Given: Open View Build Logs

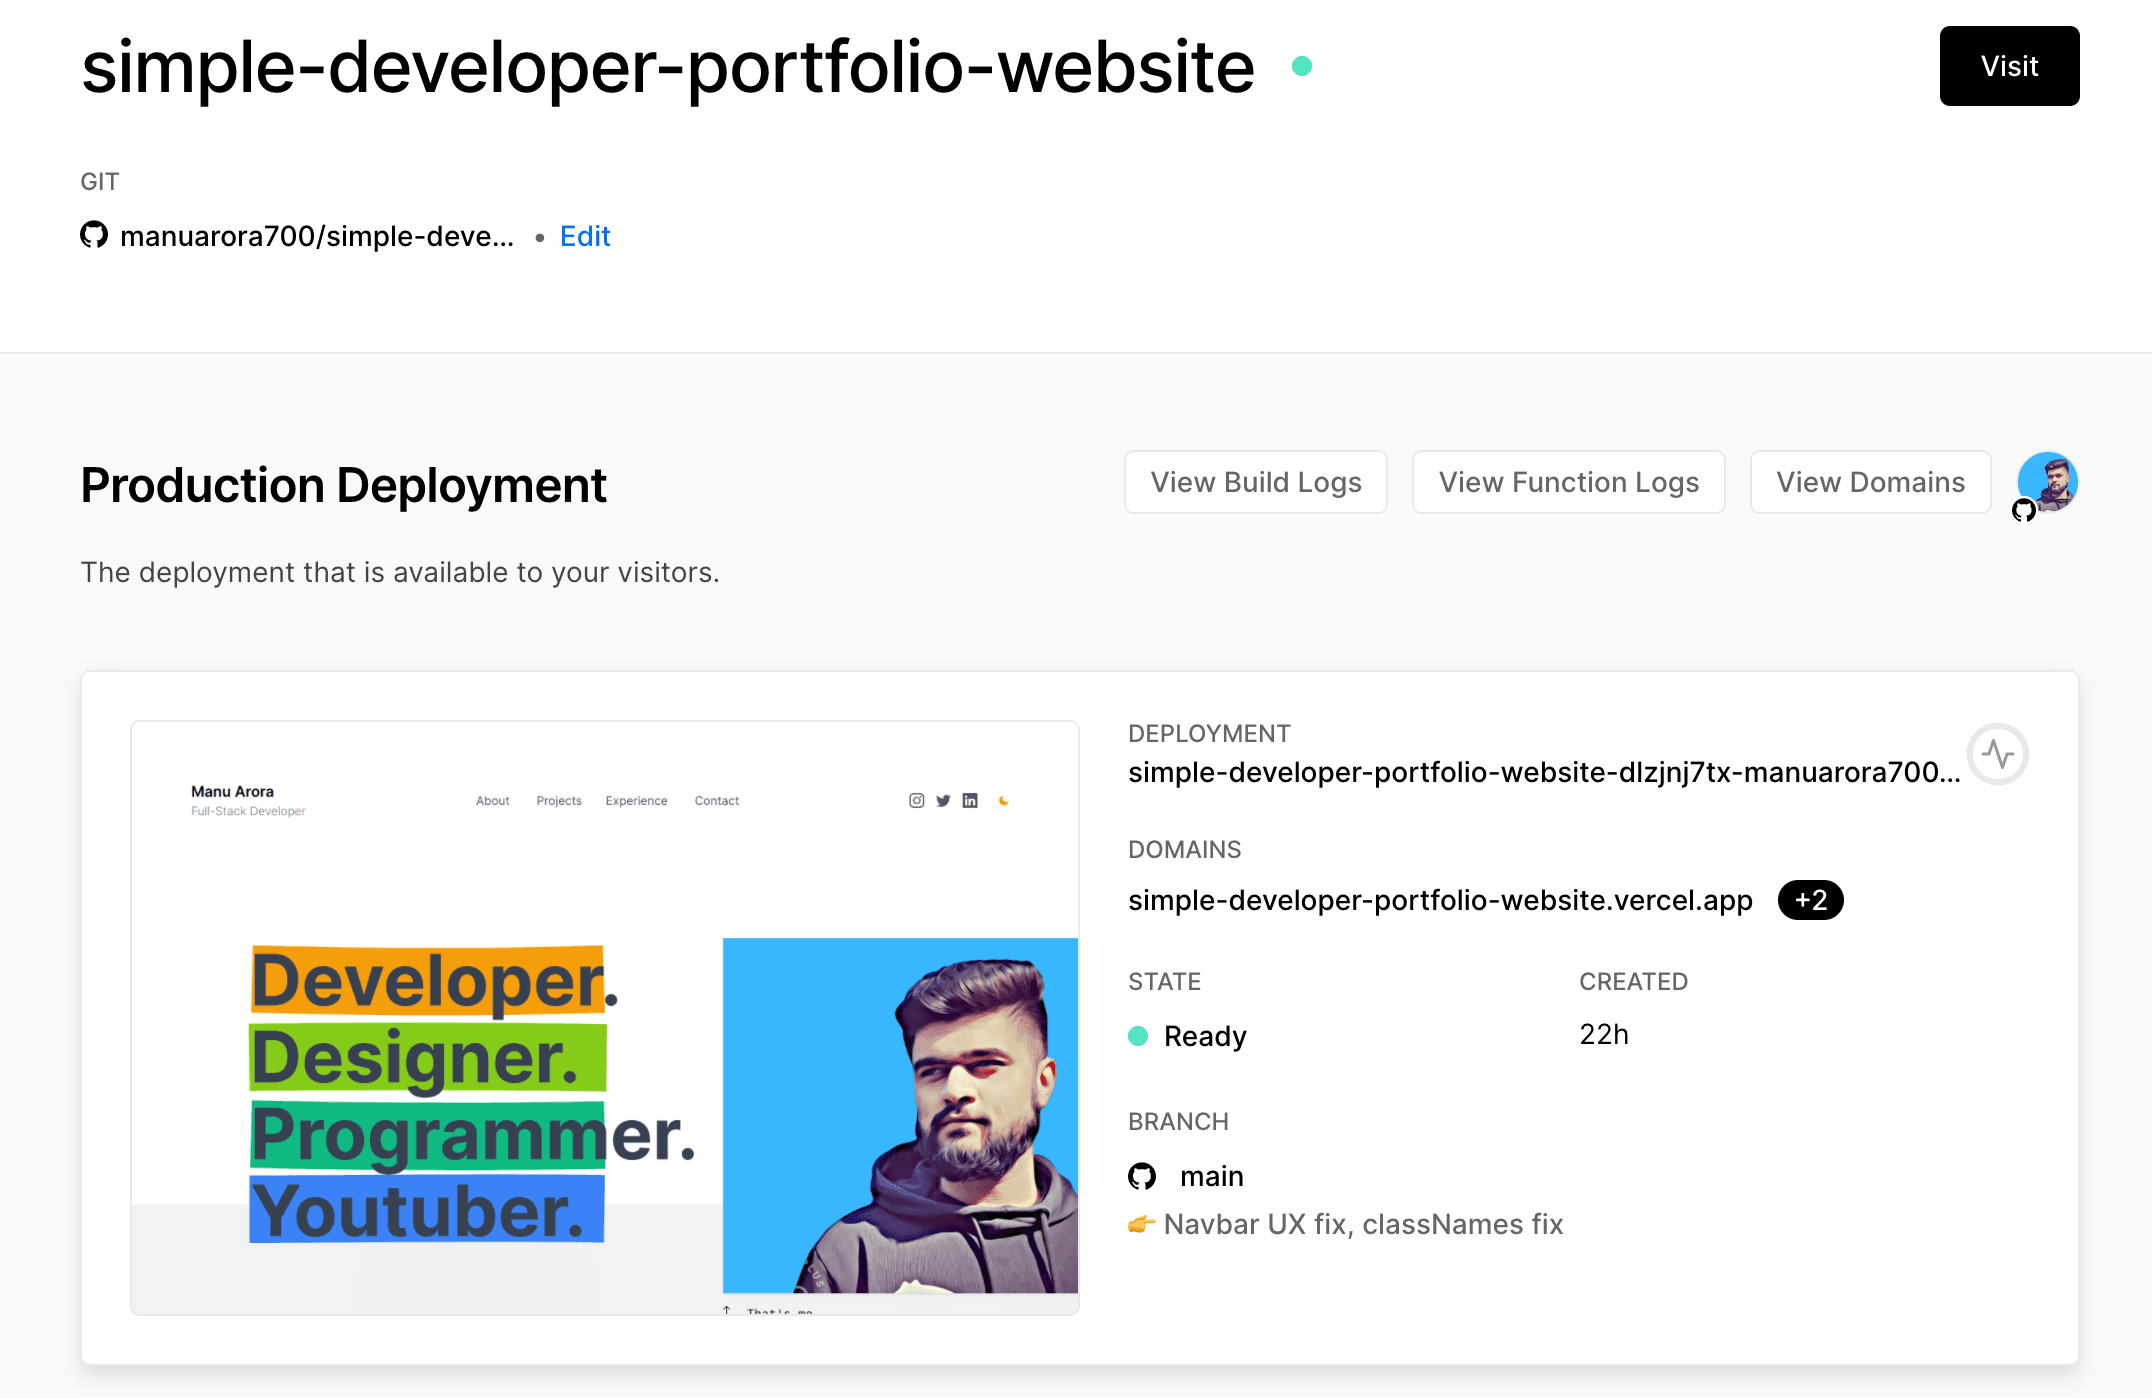Looking at the screenshot, I should pos(1255,482).
